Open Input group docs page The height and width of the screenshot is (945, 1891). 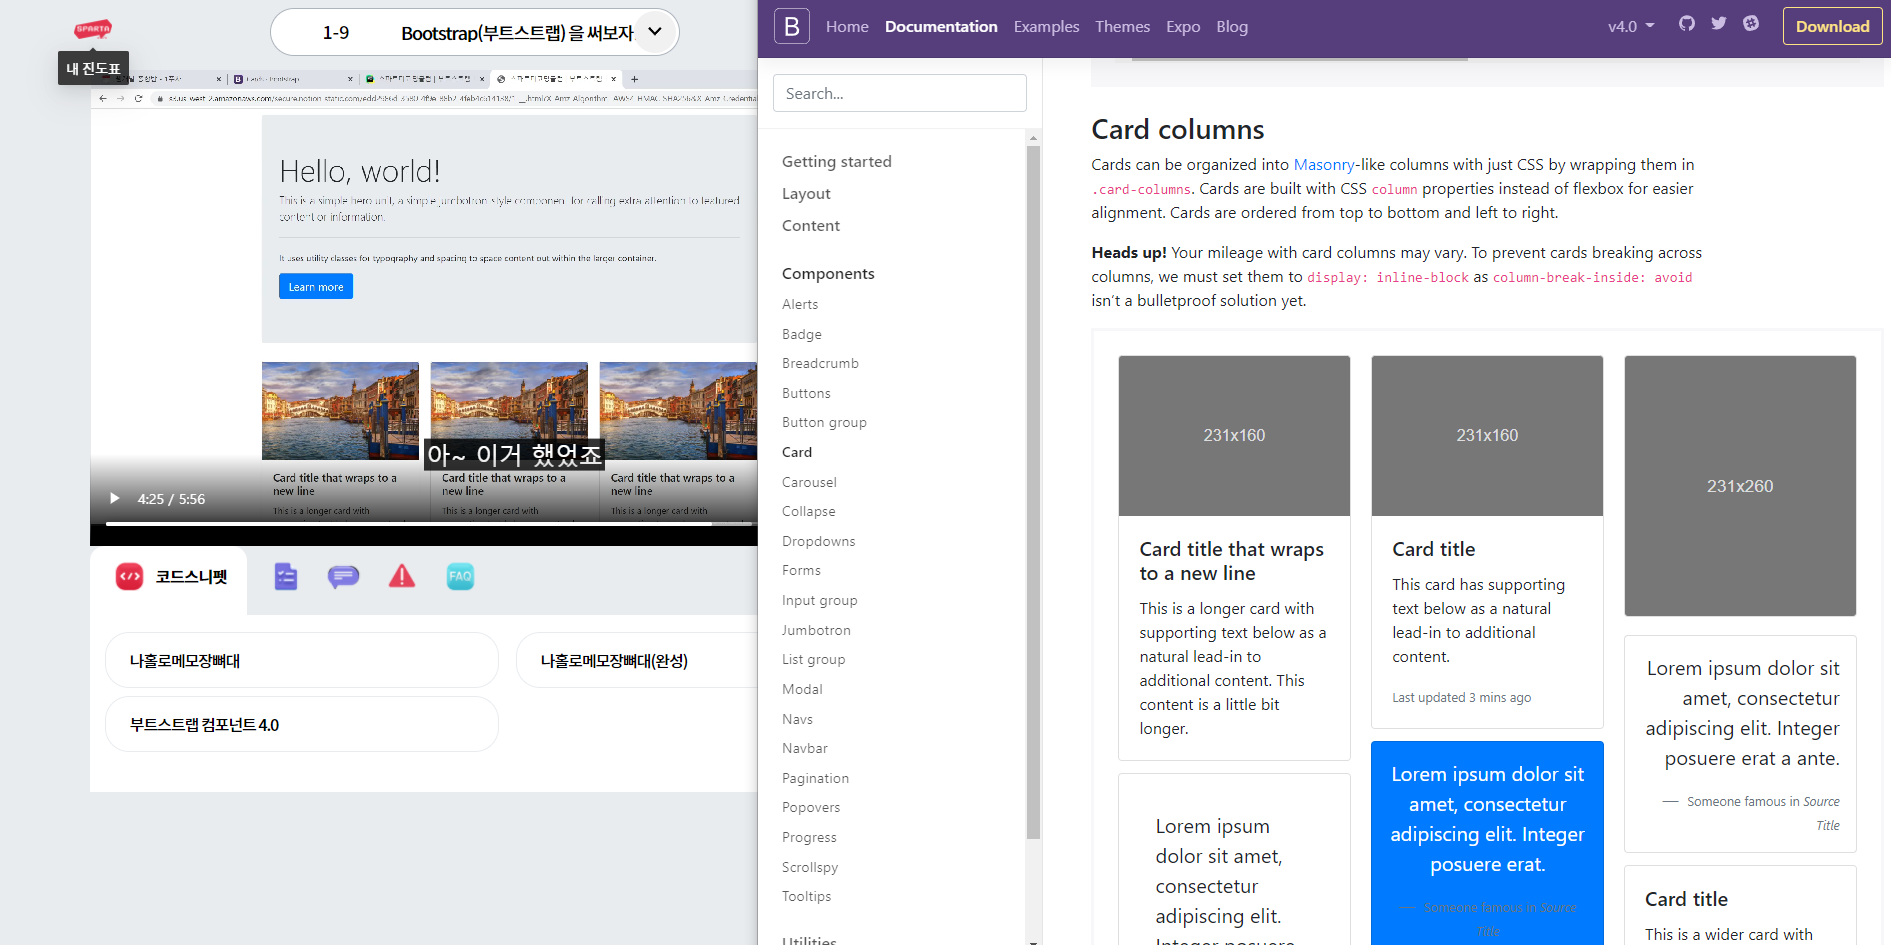[819, 600]
